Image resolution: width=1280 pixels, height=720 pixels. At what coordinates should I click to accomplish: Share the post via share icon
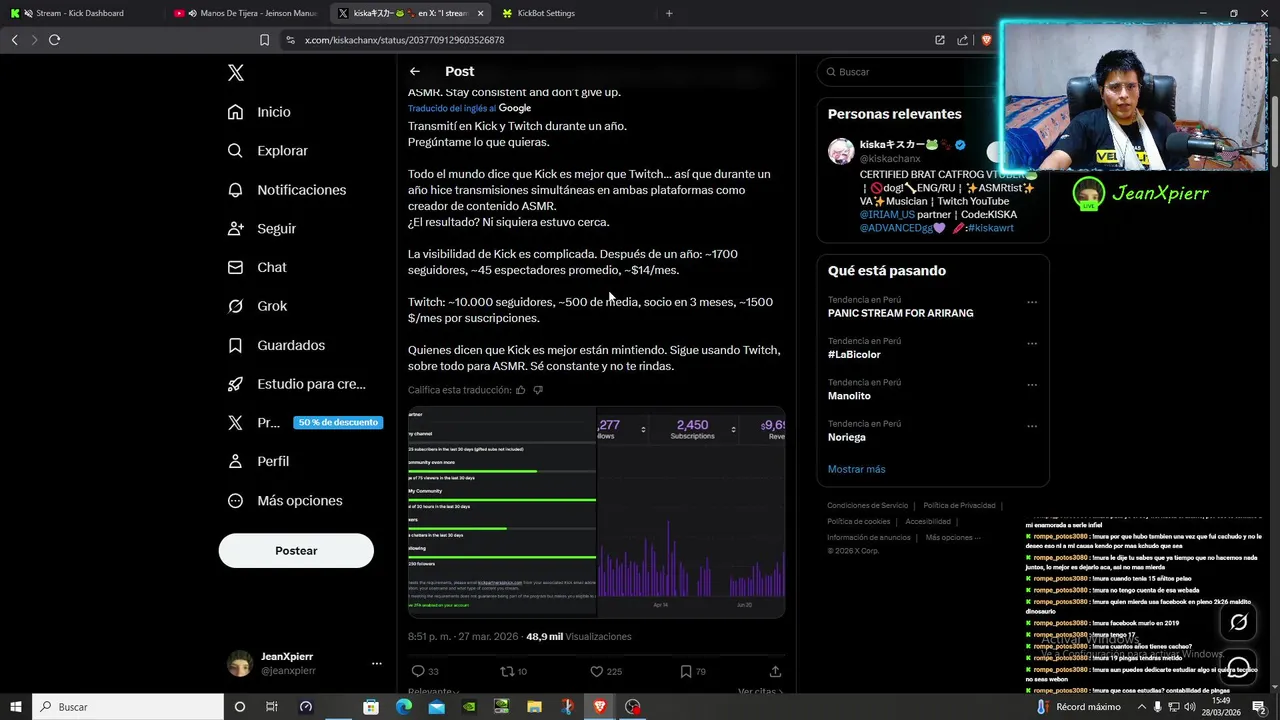coord(775,671)
